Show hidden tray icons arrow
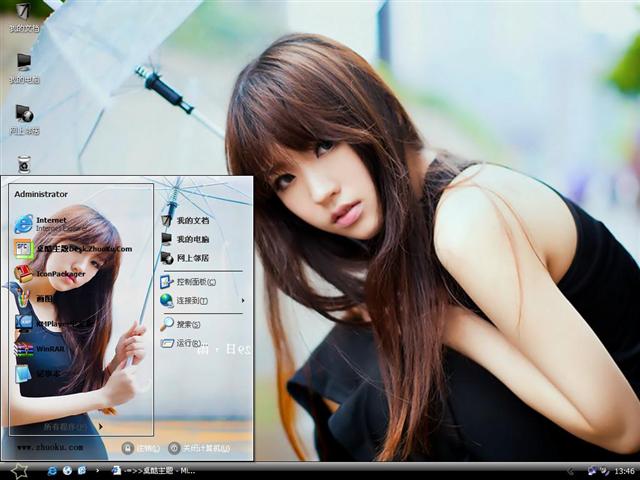 click(571, 471)
